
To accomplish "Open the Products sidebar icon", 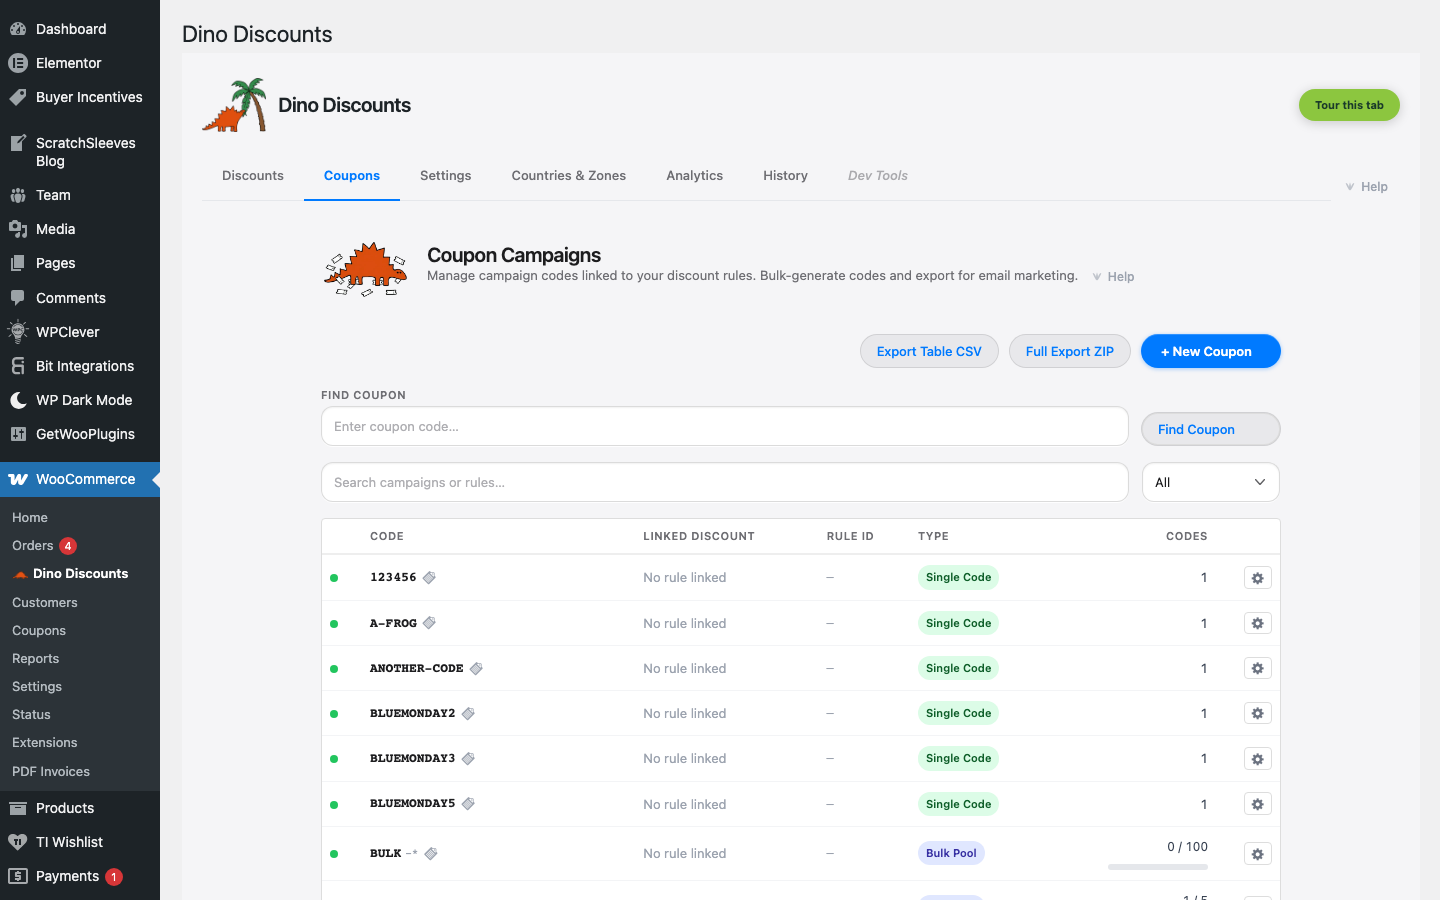I will (18, 808).
